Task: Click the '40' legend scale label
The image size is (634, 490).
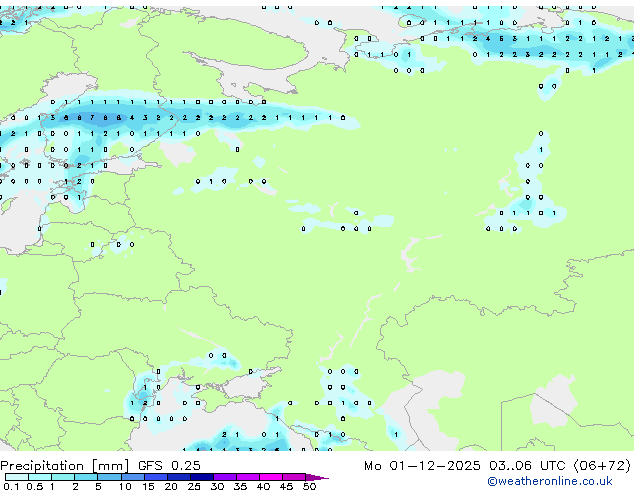Action: 263,486
